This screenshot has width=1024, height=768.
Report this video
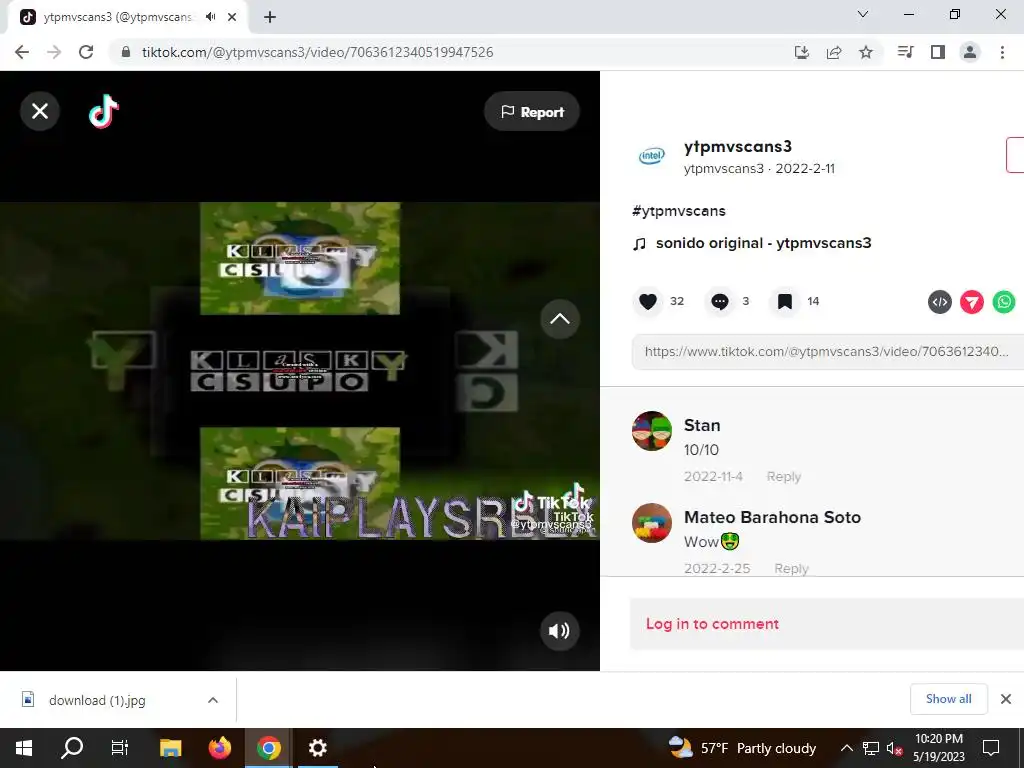coord(532,112)
